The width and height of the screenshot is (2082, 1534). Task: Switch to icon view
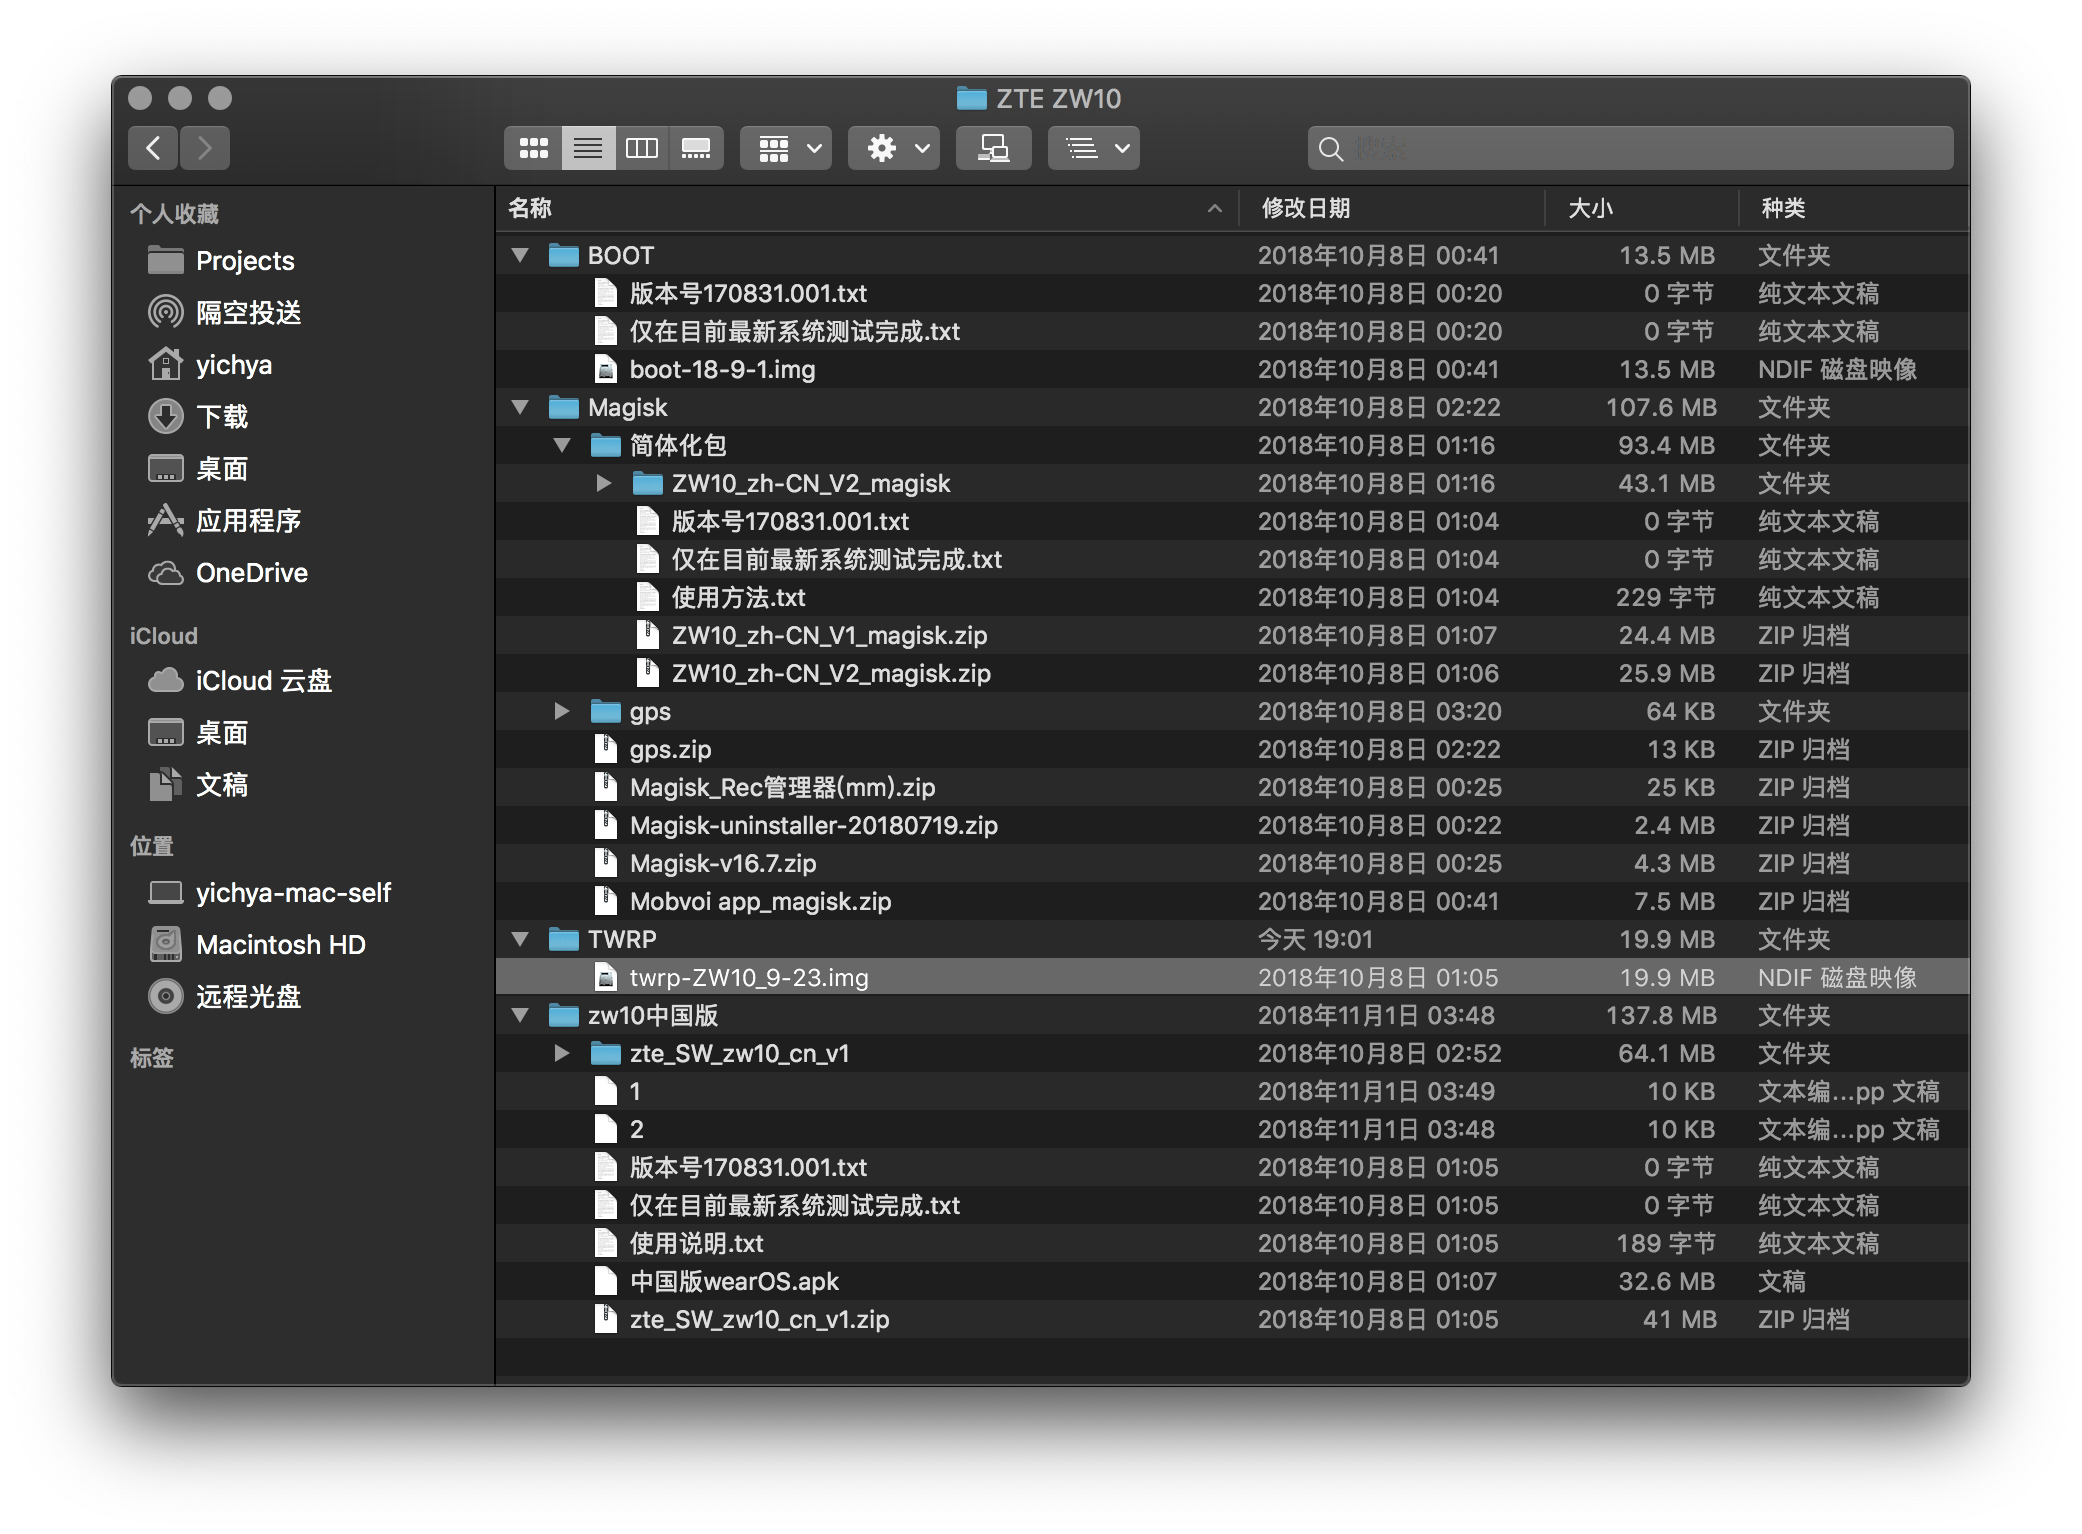534,148
